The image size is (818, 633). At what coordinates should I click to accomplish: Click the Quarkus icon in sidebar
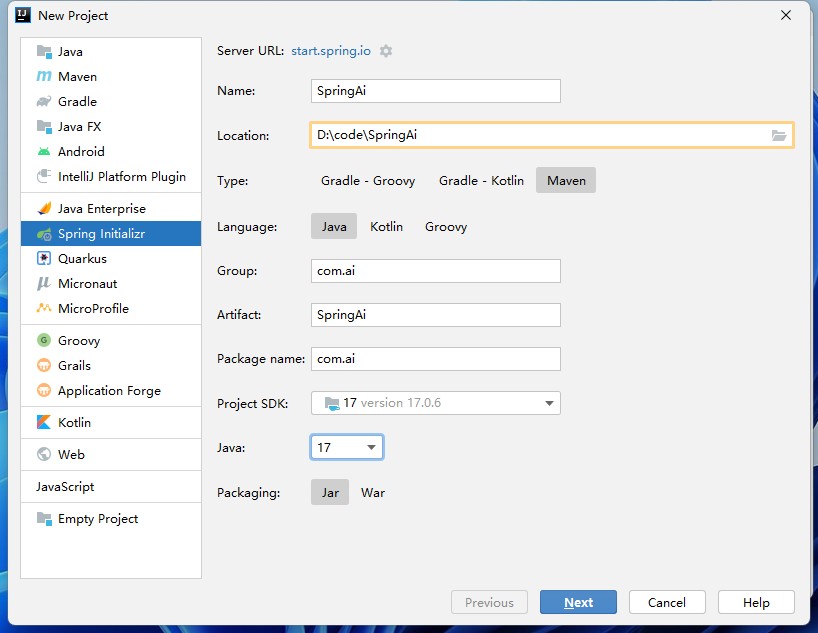click(x=44, y=258)
